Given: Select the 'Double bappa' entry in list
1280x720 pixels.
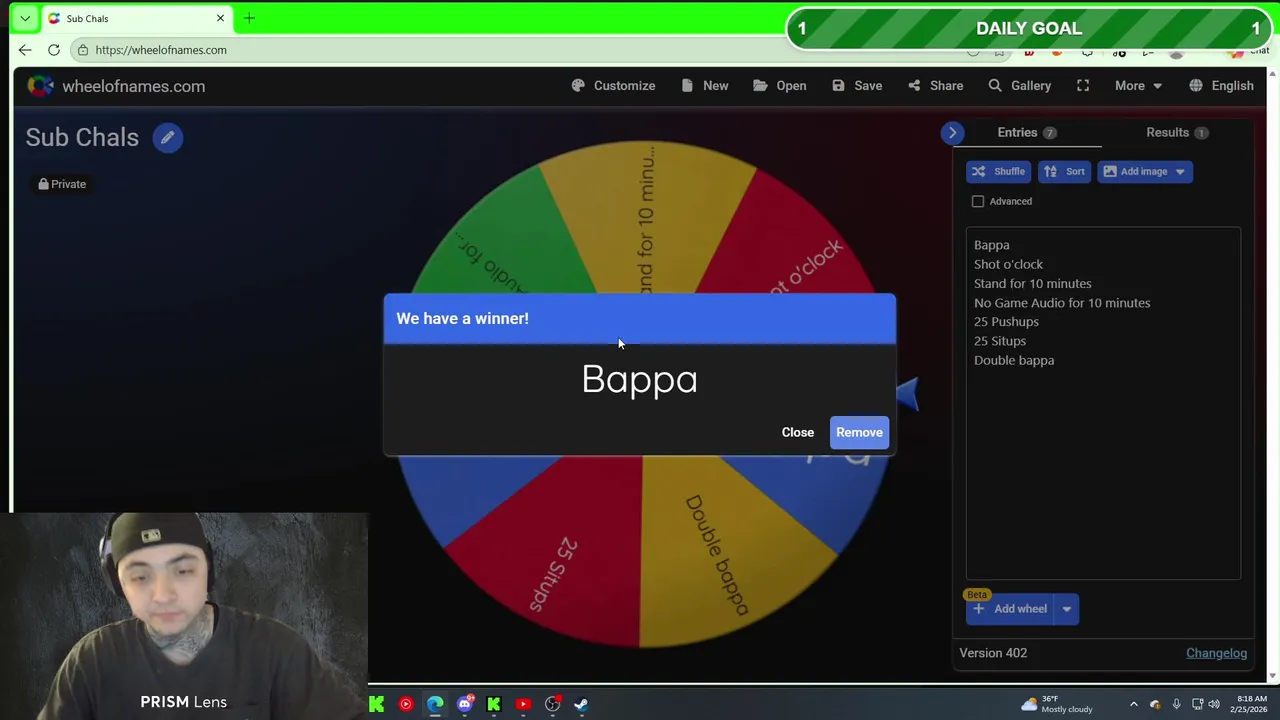Looking at the screenshot, I should [x=1014, y=360].
